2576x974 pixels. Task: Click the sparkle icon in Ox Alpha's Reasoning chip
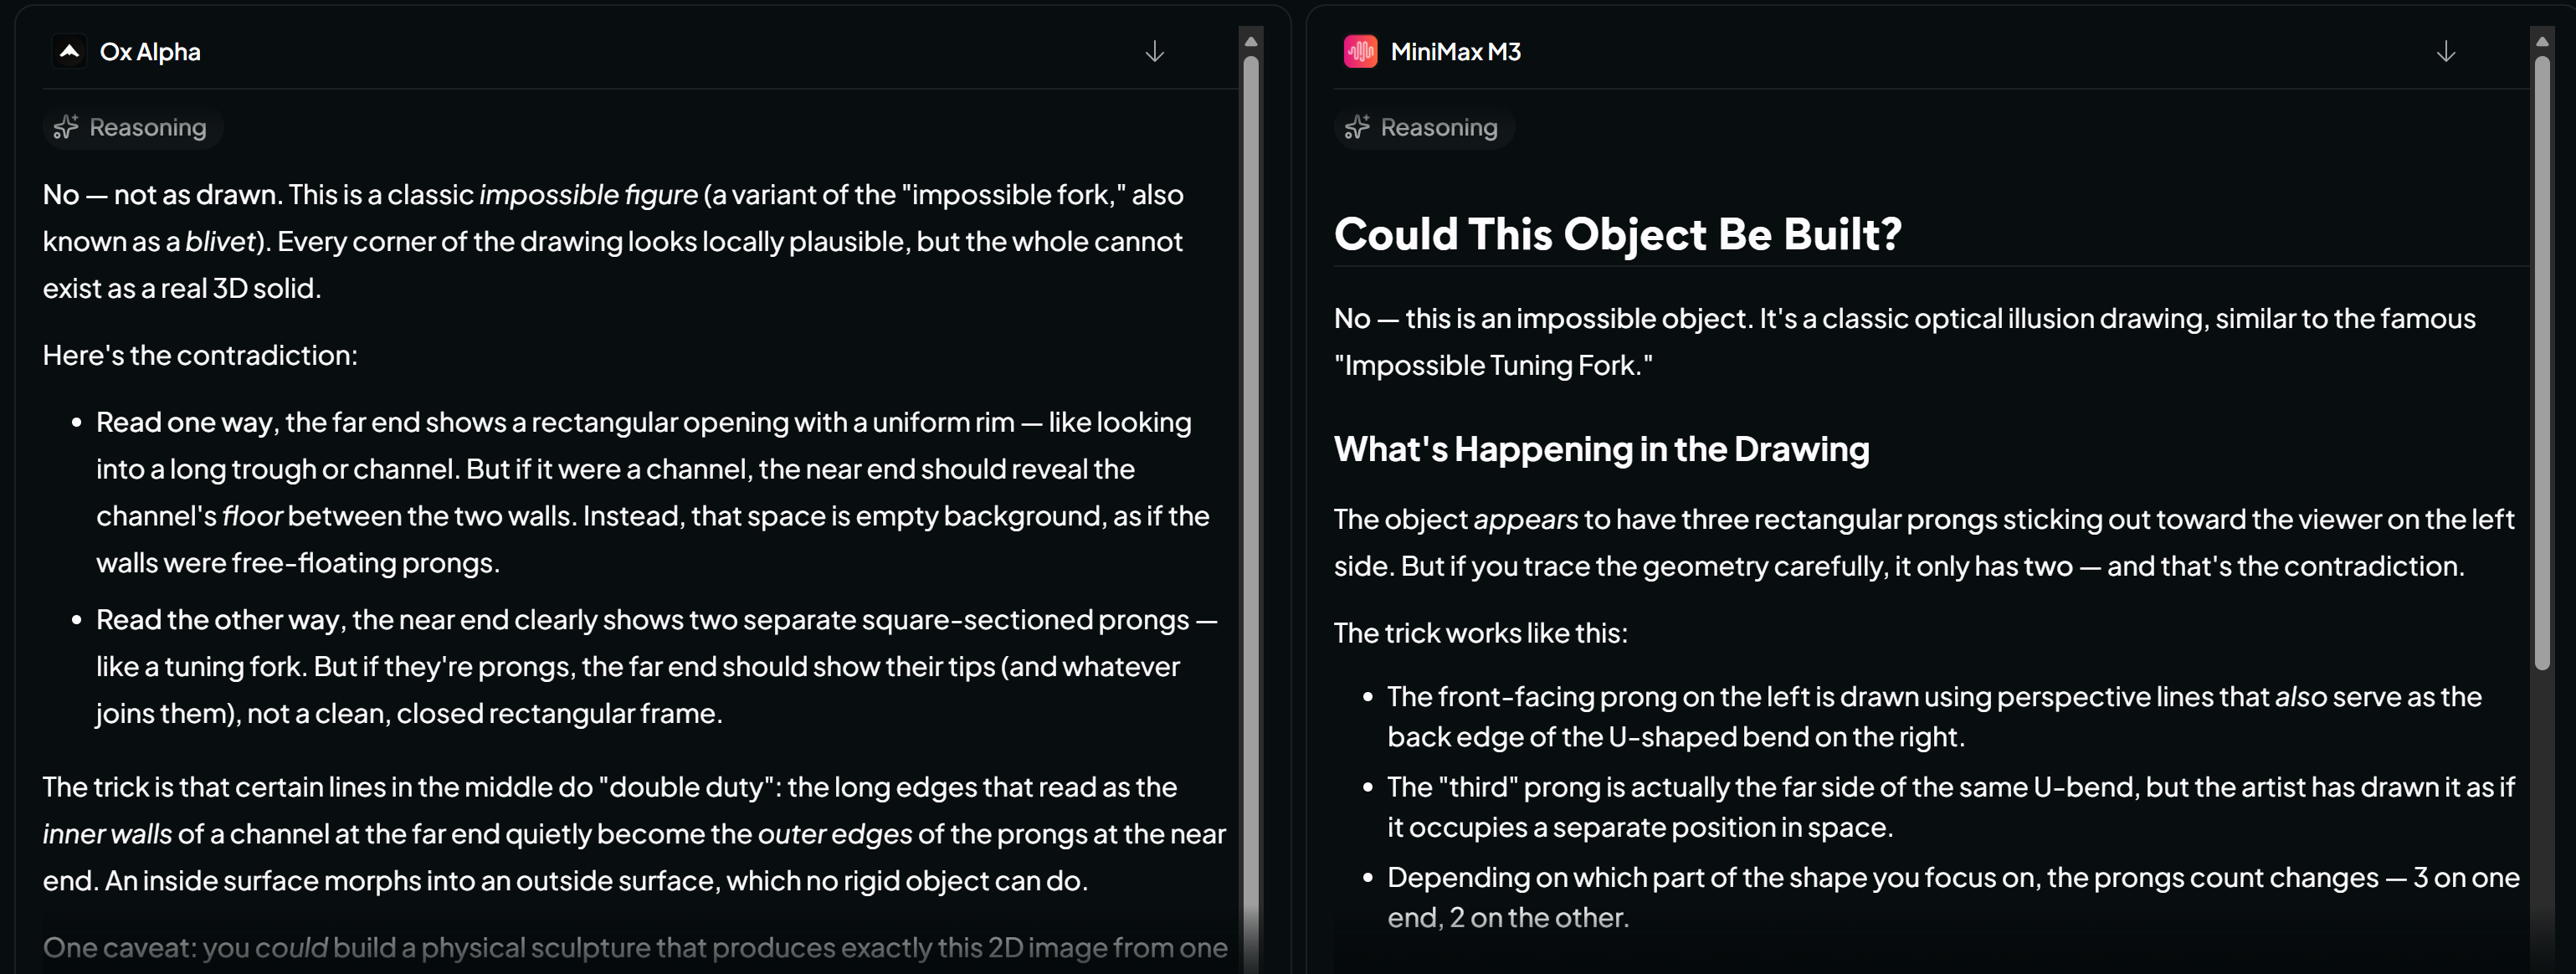click(x=66, y=127)
